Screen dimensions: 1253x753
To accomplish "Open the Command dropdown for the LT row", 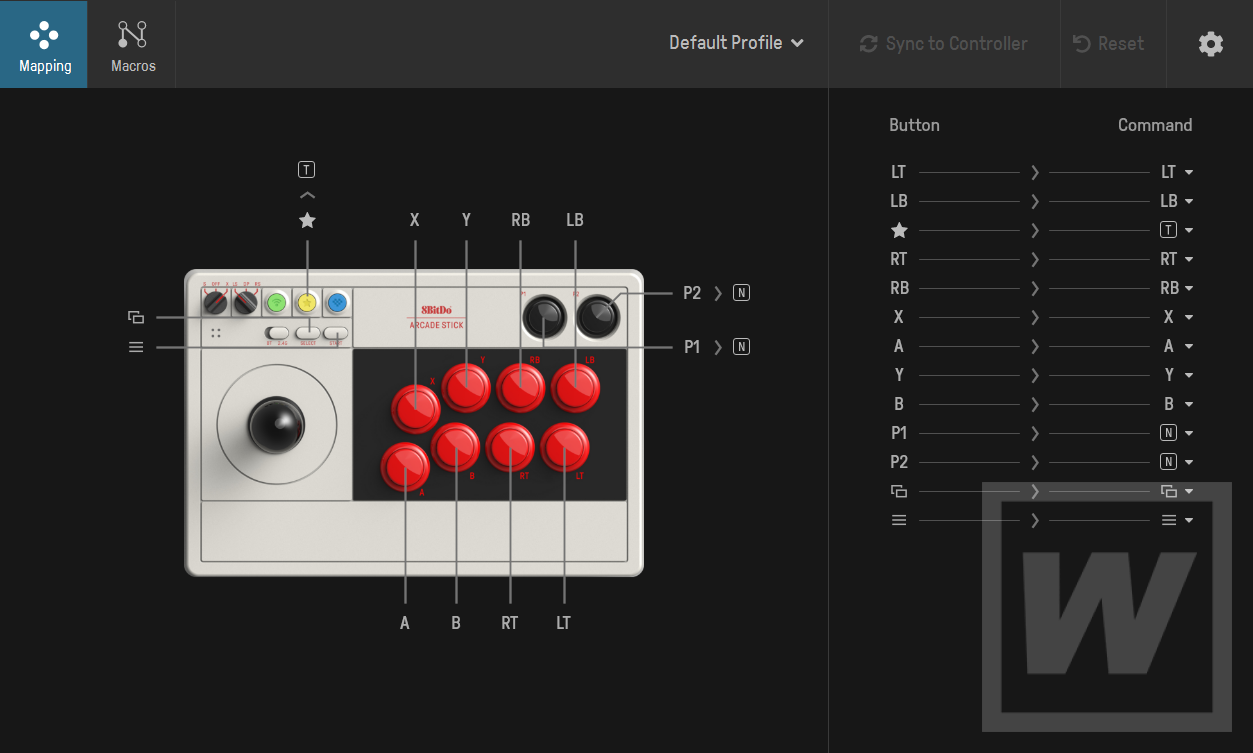I will pyautogui.click(x=1177, y=172).
